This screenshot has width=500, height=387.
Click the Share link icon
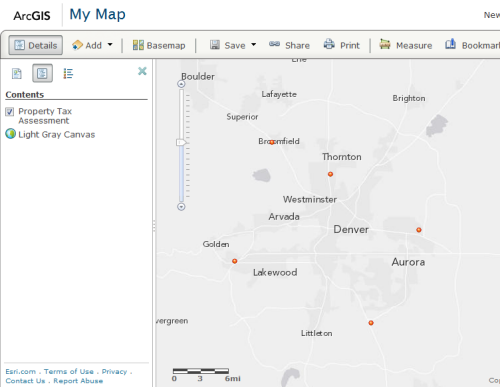(x=274, y=44)
